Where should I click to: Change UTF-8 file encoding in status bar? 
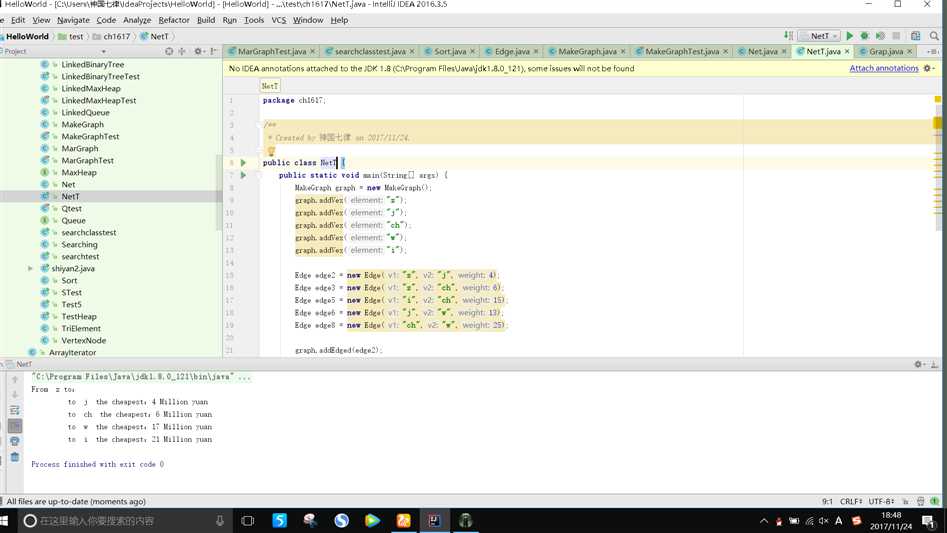click(x=881, y=501)
